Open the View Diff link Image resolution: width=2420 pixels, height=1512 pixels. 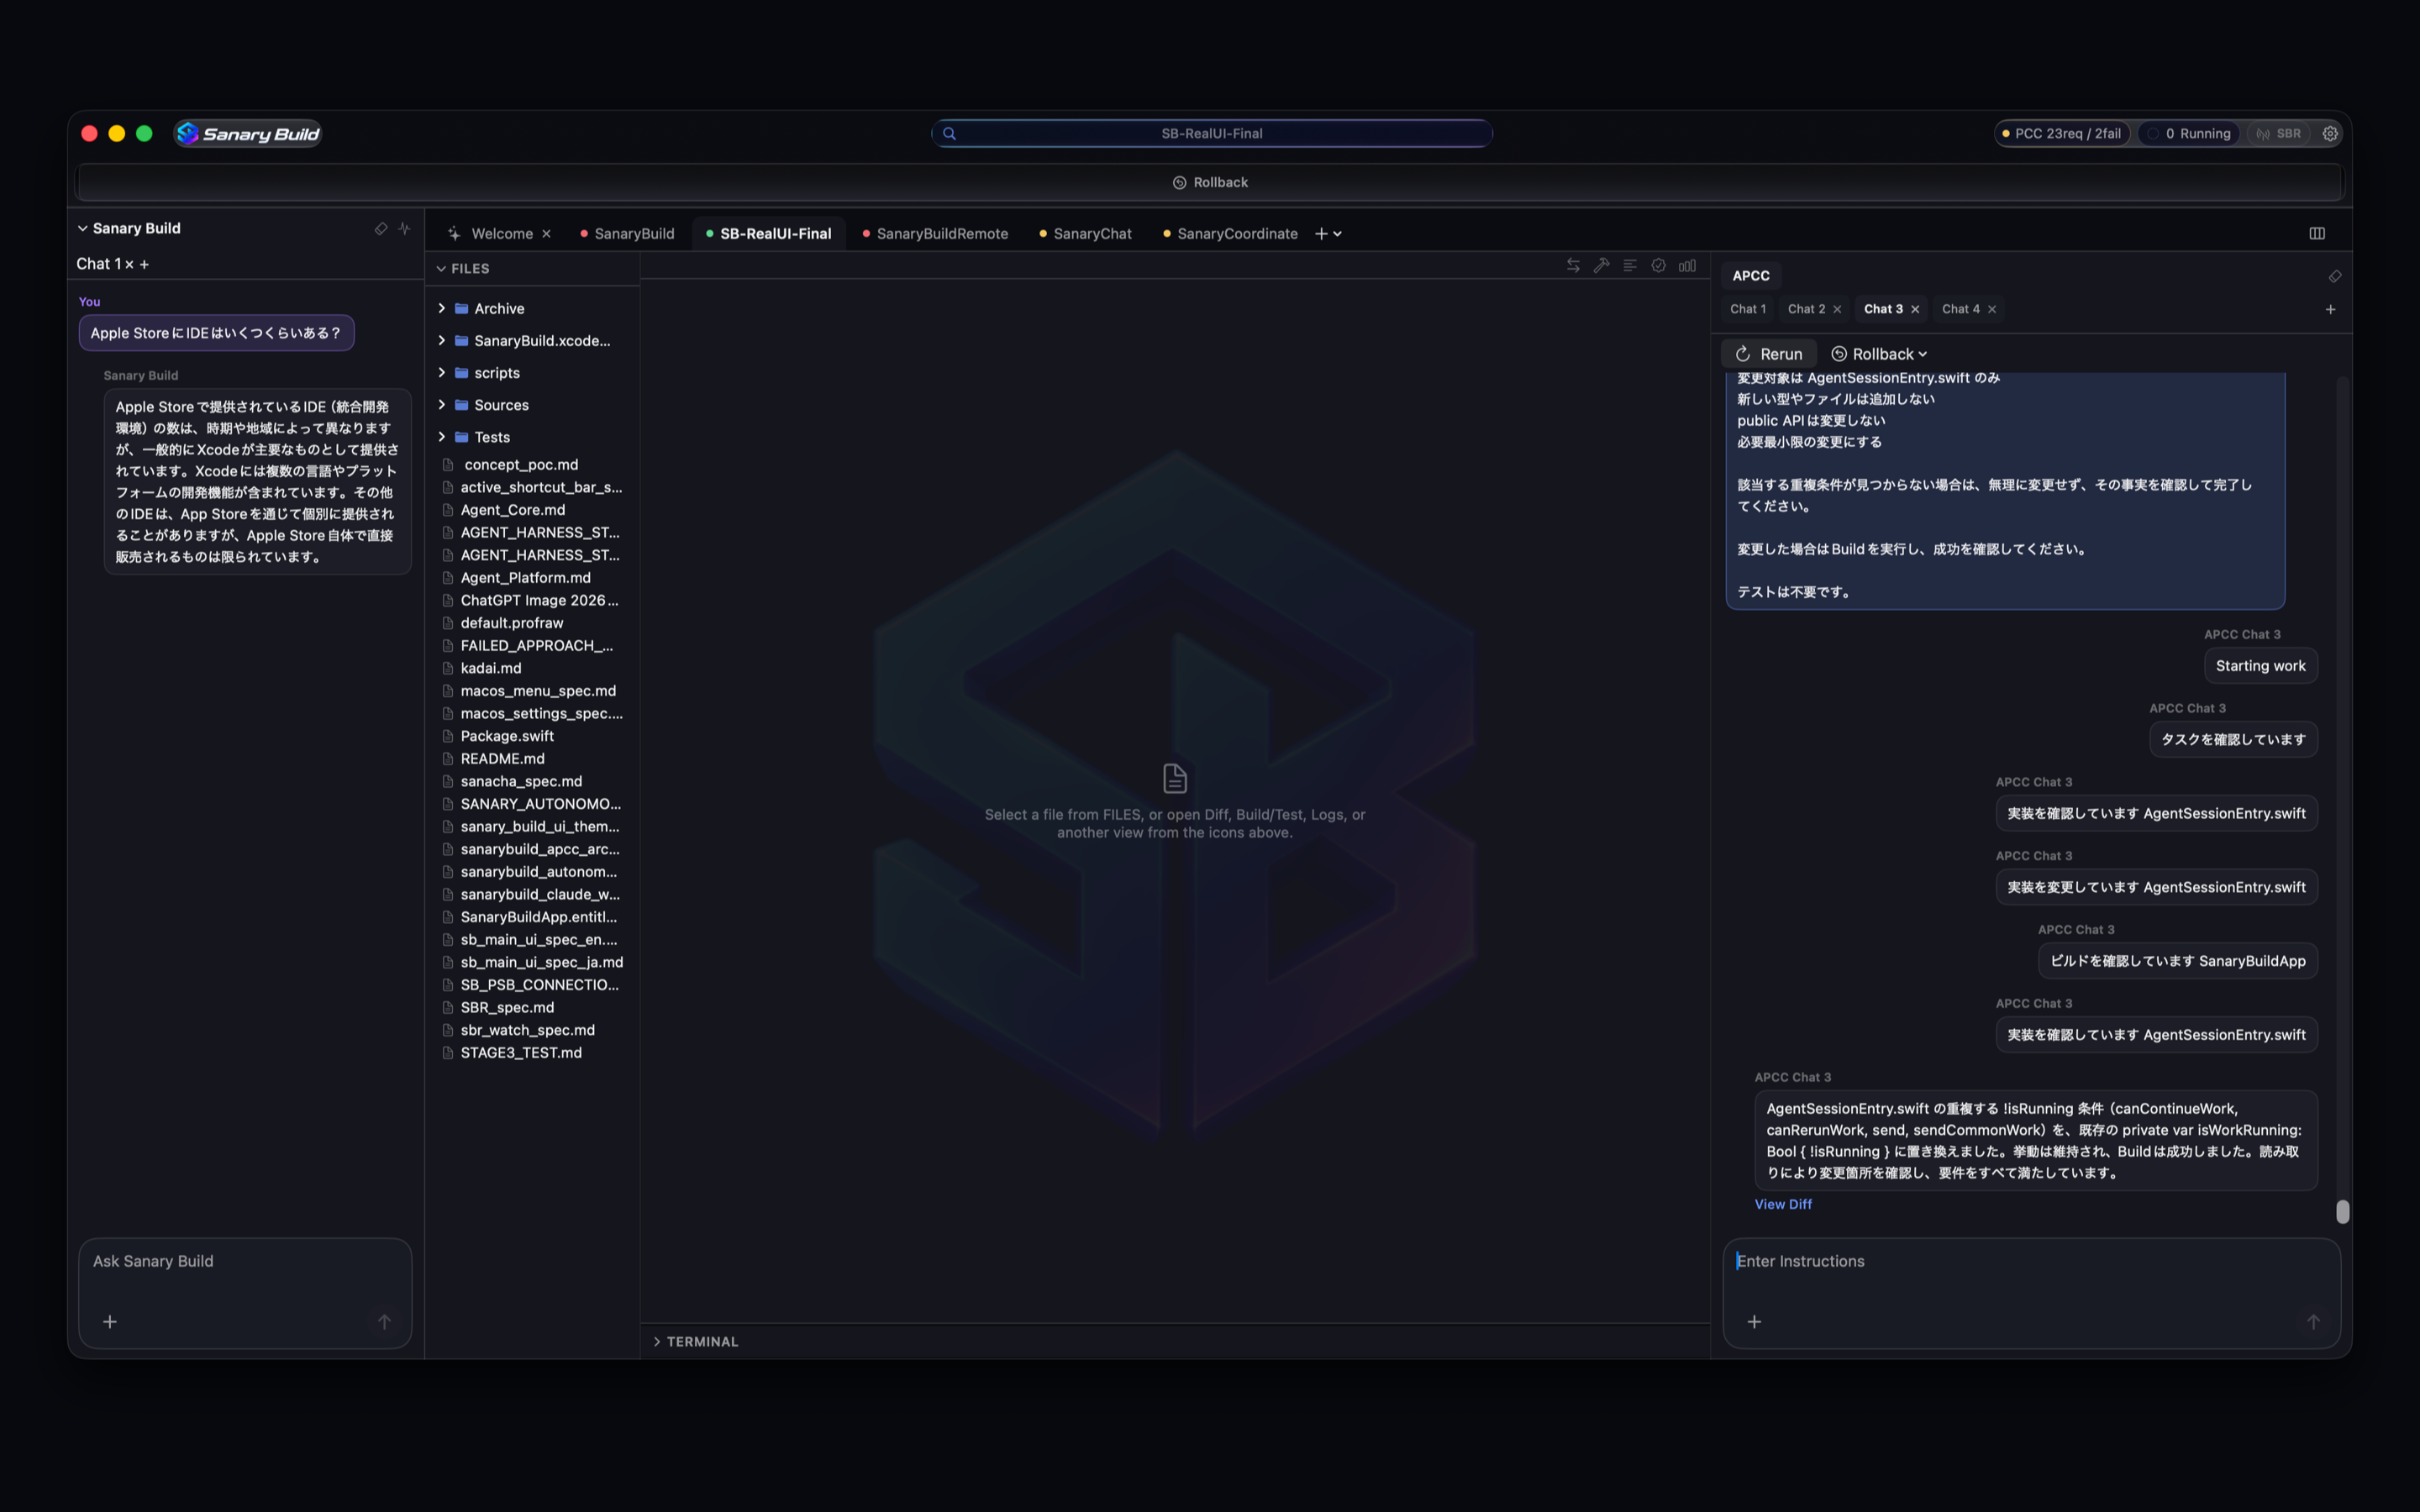1782,1204
